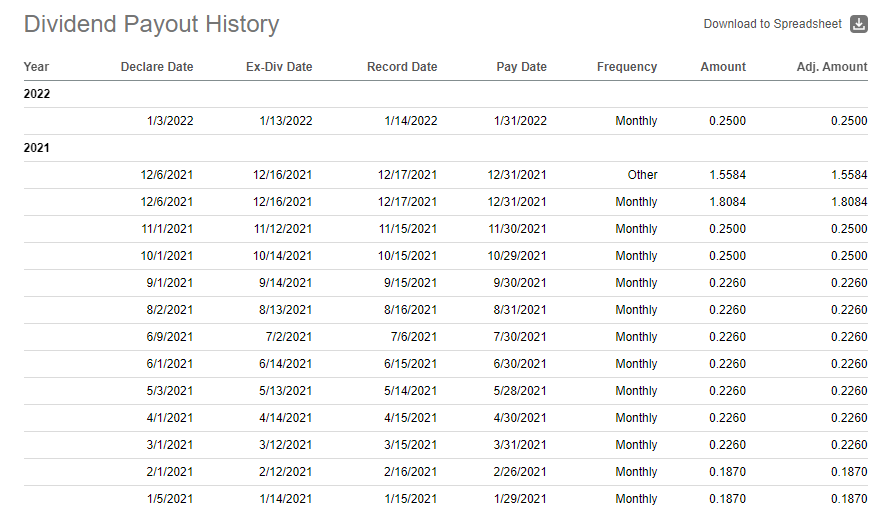This screenshot has height=510, width=885.
Task: Click the Dividend Payout History heading
Action: click(x=151, y=24)
